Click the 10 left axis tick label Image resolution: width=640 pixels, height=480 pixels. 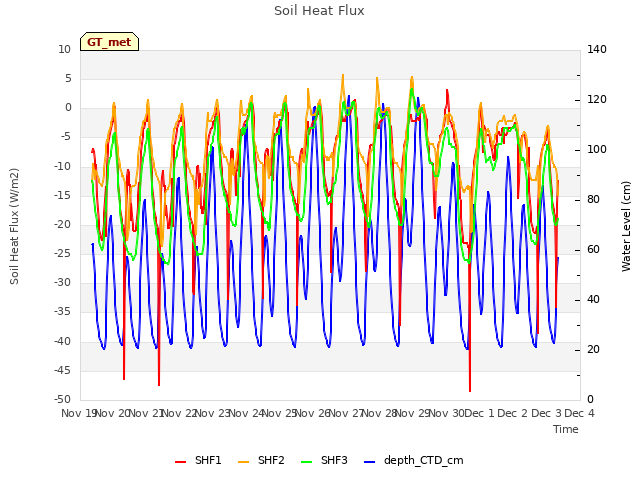64,50
